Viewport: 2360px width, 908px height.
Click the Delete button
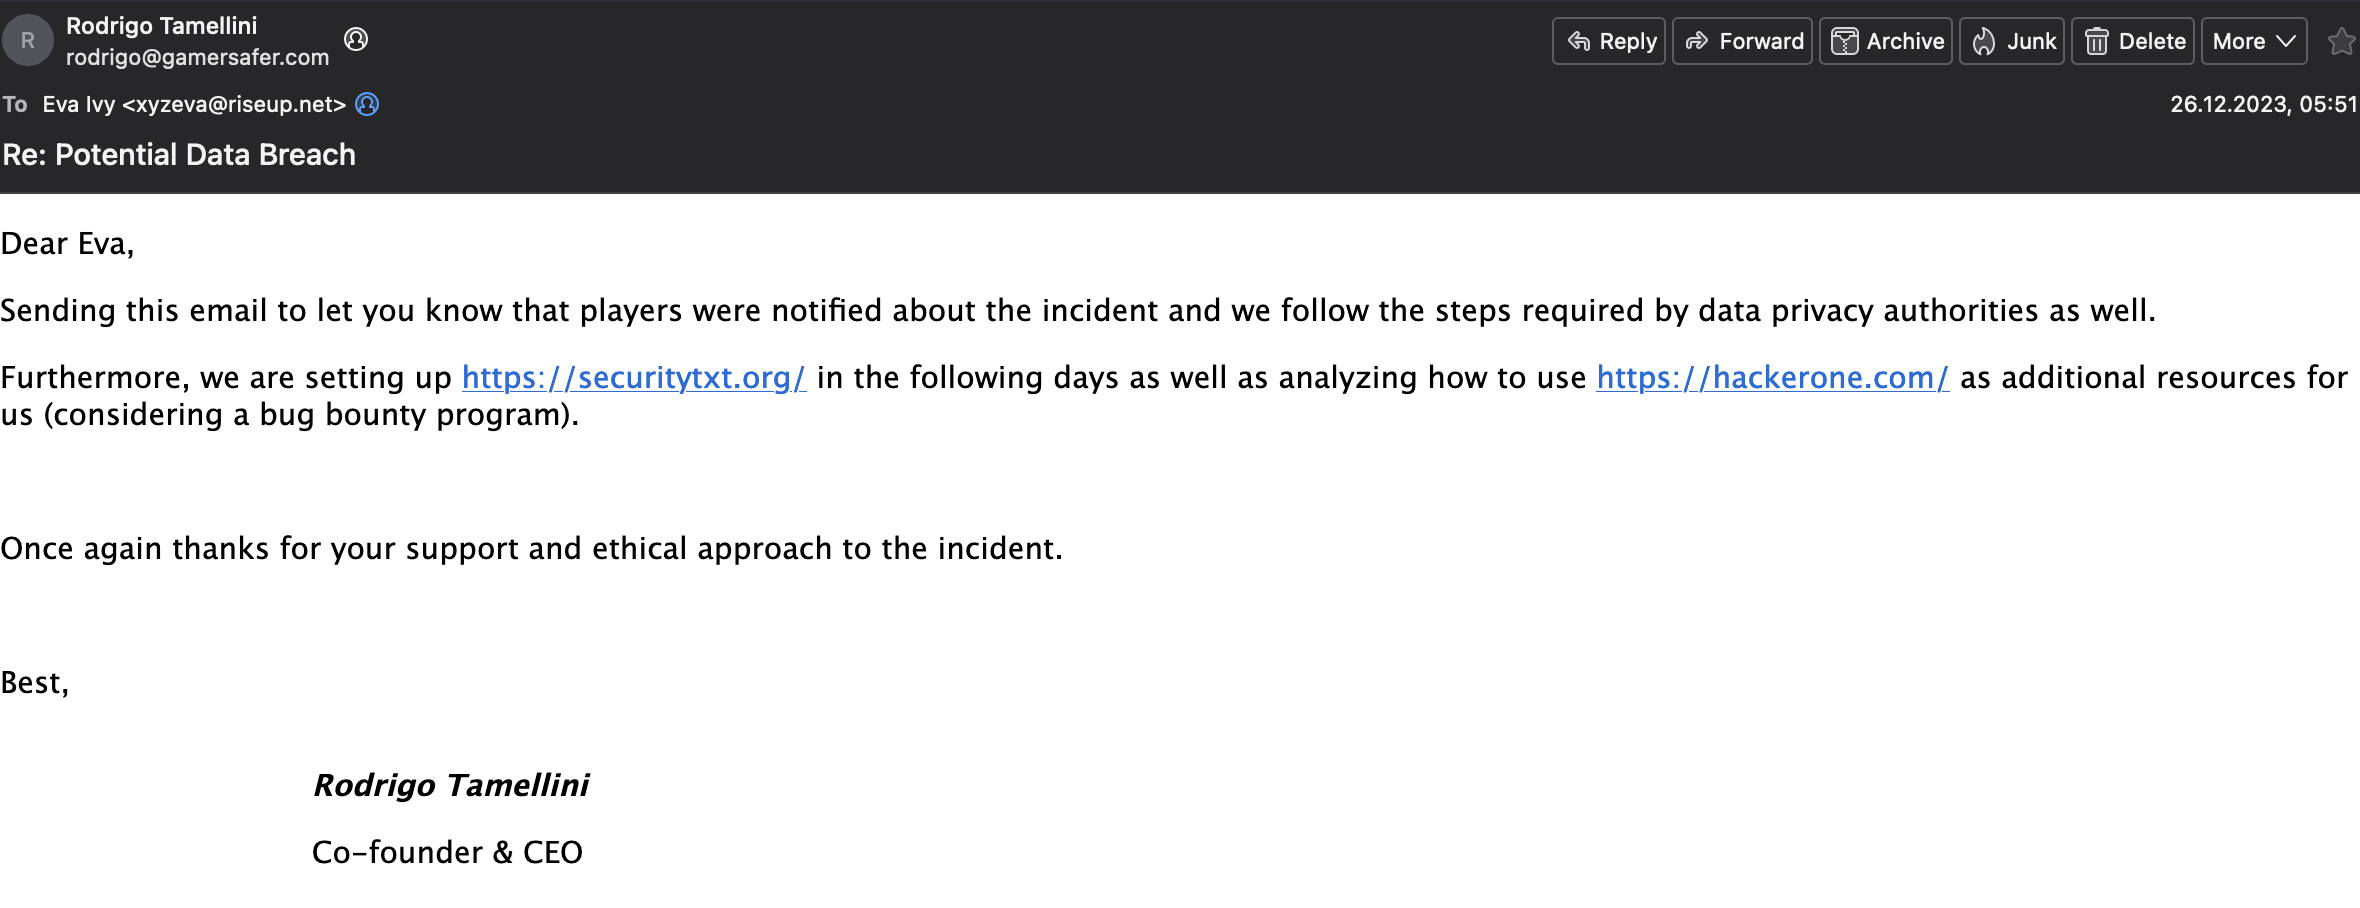coord(2132,40)
